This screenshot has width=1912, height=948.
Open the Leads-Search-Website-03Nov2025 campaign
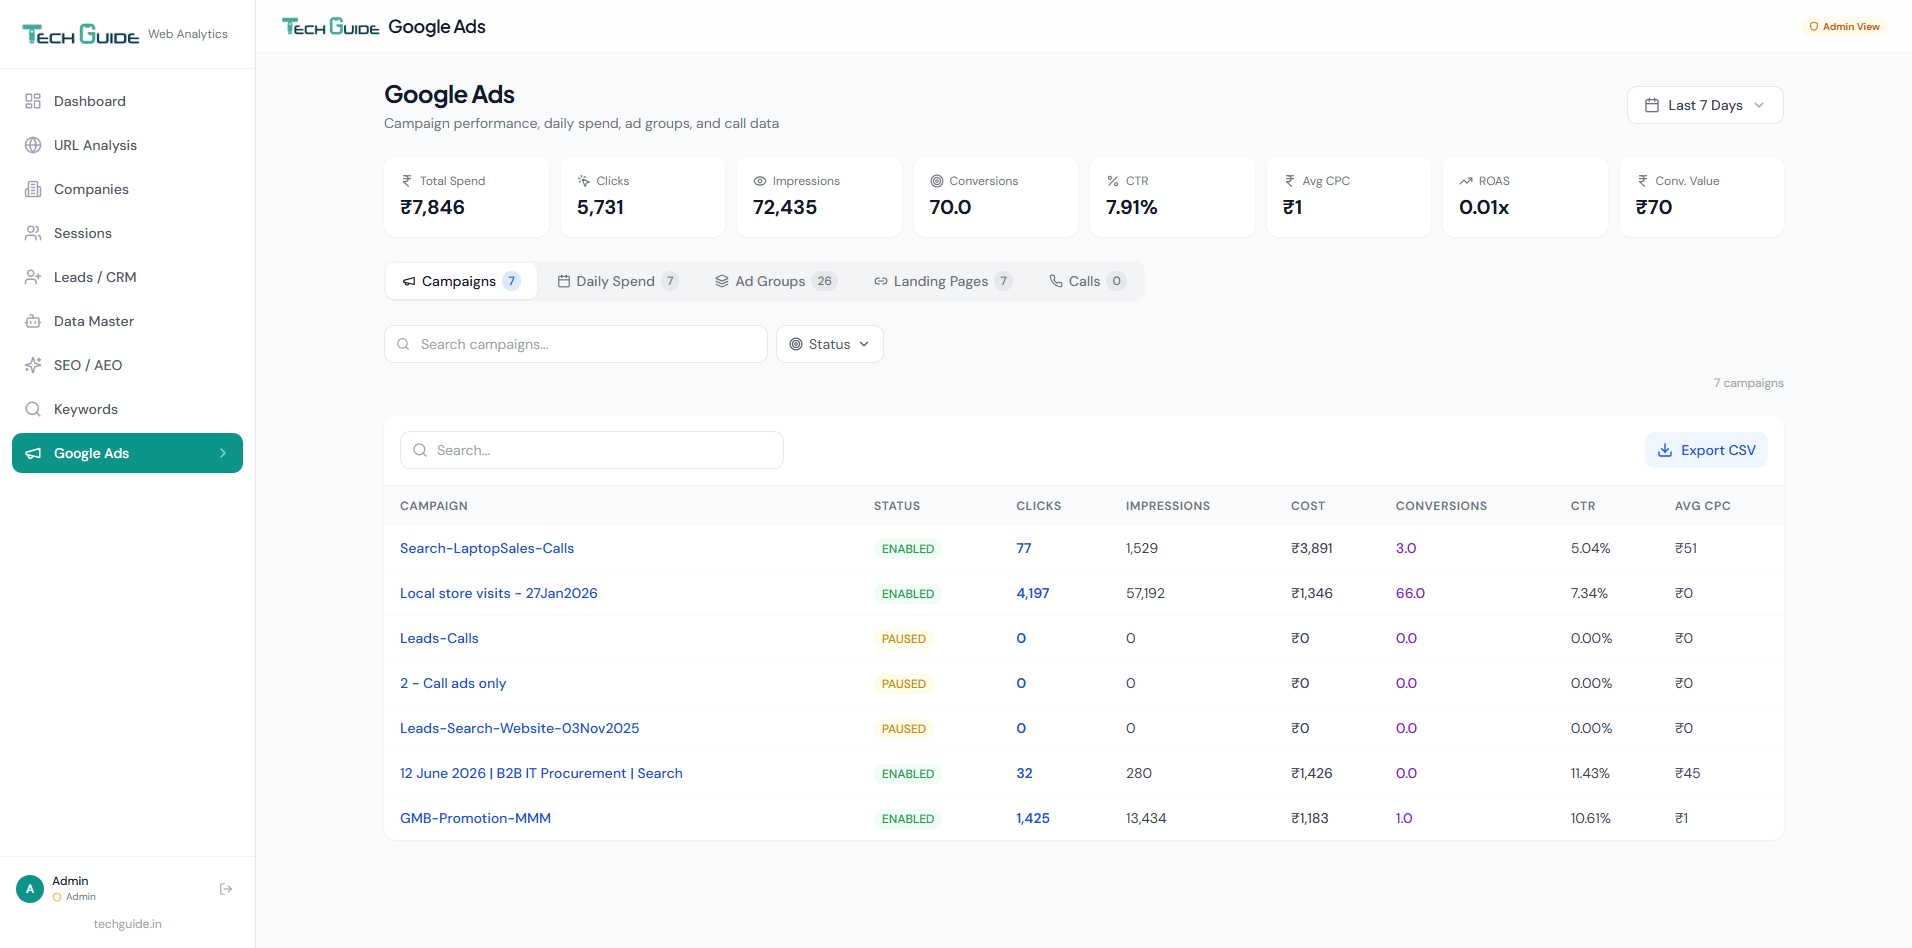(x=520, y=728)
